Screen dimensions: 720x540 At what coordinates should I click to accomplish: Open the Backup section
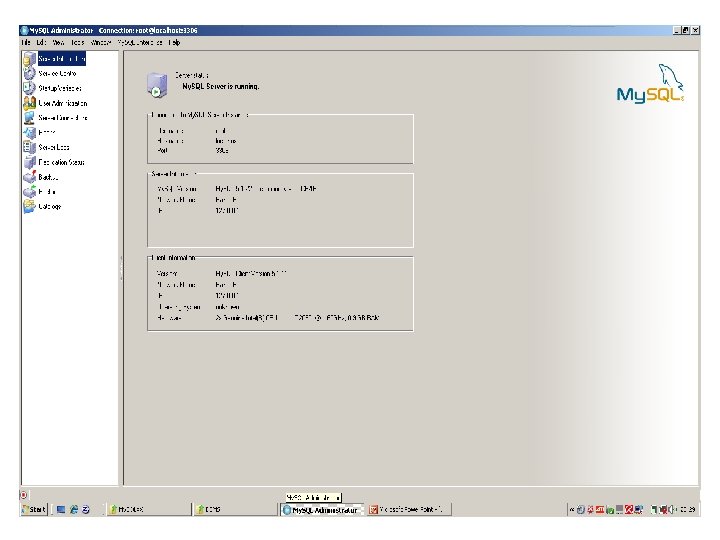pos(41,177)
